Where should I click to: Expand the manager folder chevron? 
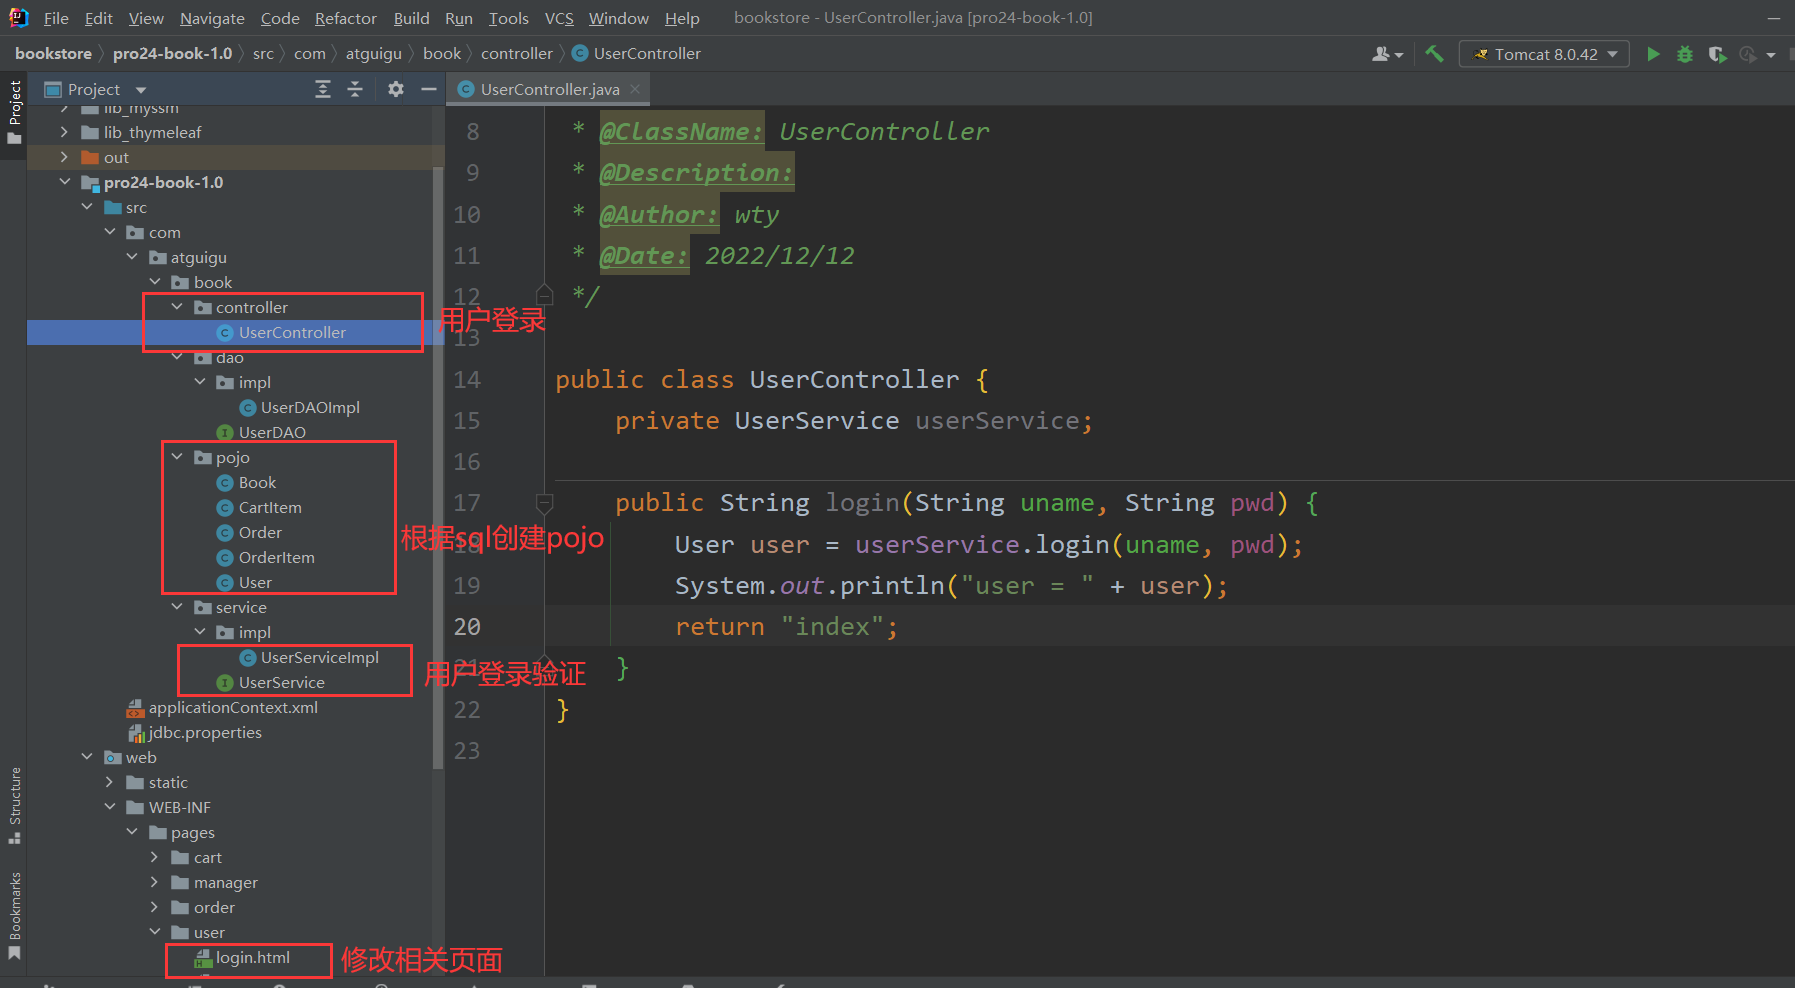click(x=155, y=882)
